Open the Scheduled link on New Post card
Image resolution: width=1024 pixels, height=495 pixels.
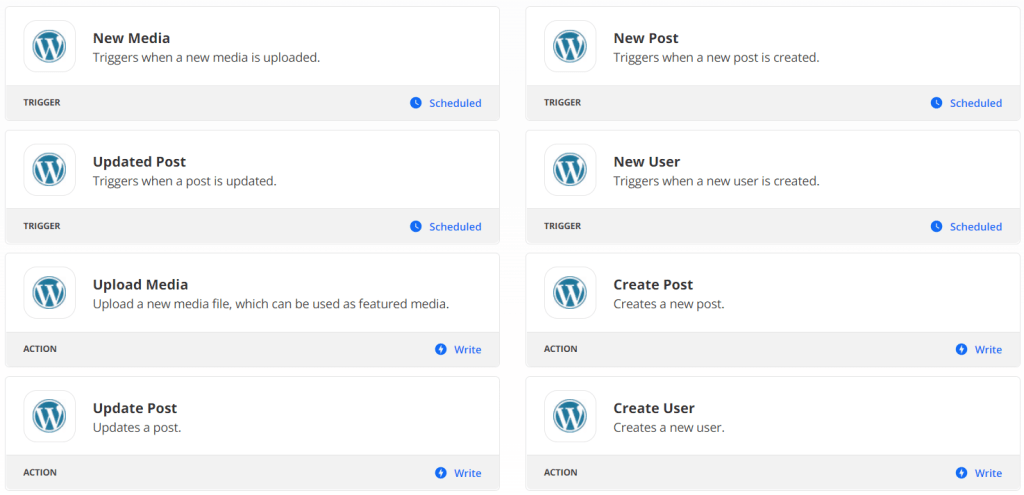[x=976, y=103]
